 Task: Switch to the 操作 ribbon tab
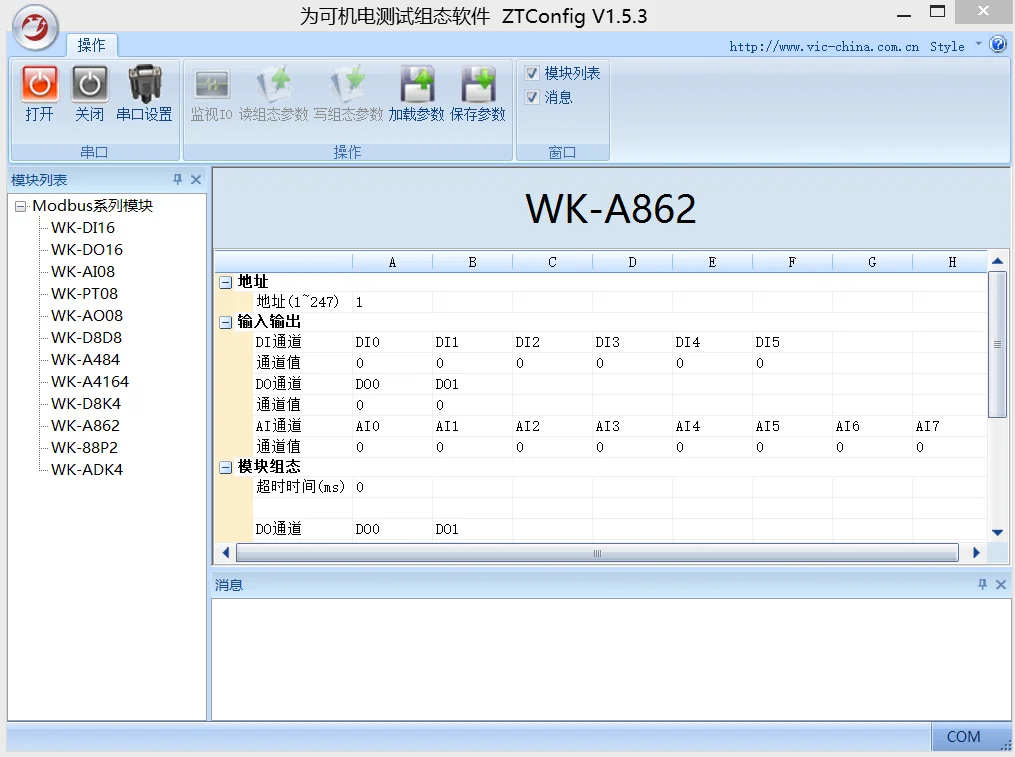[91, 45]
